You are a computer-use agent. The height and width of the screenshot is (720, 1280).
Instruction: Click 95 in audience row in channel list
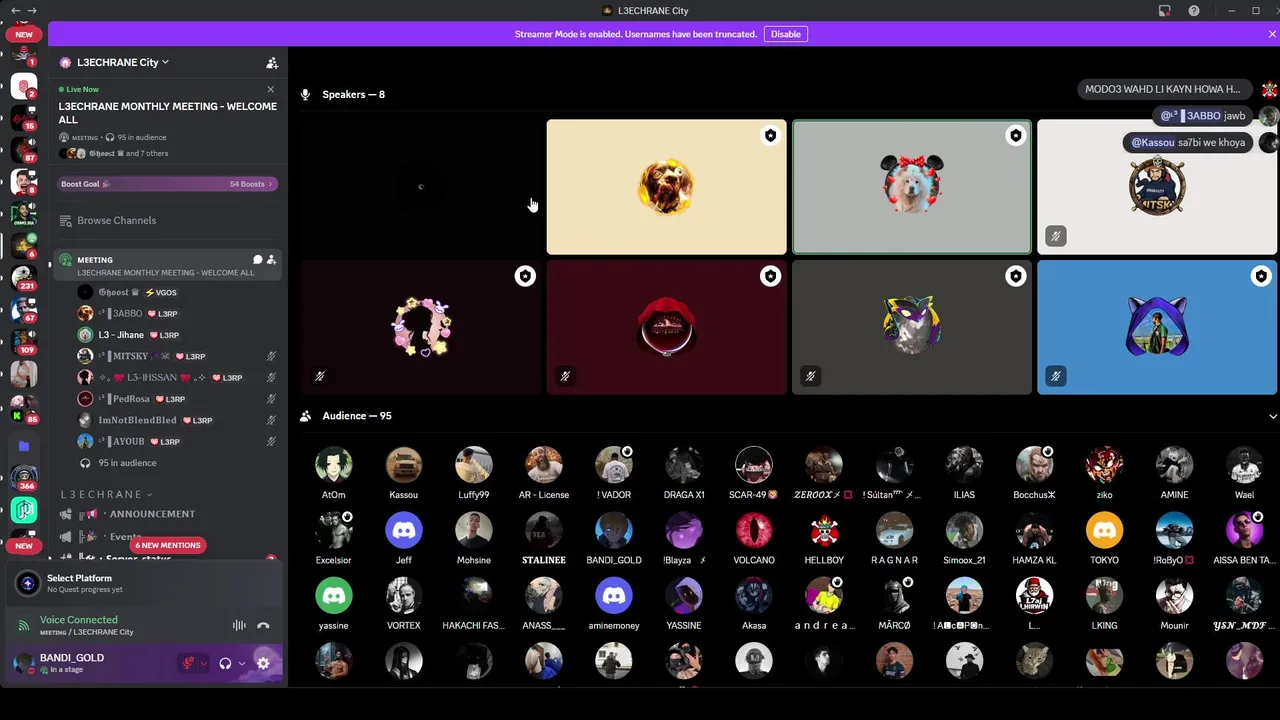pyautogui.click(x=166, y=463)
